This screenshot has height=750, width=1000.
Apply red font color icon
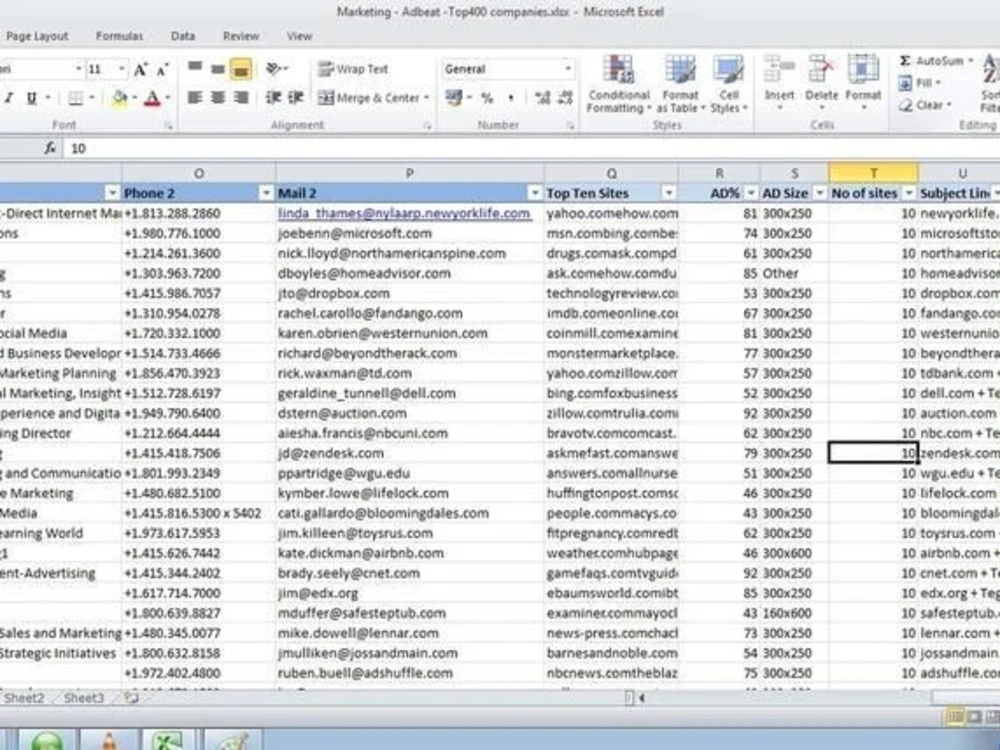pyautogui.click(x=152, y=98)
